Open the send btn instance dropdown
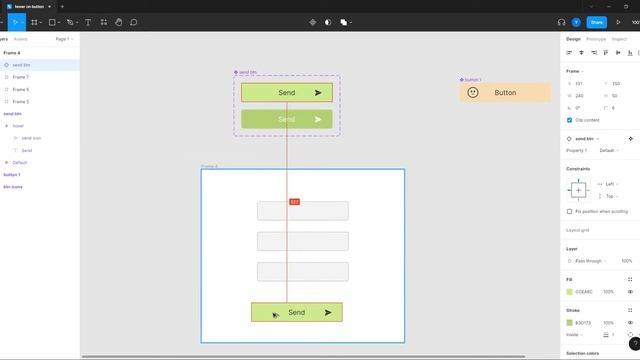The image size is (640, 360). pos(587,139)
